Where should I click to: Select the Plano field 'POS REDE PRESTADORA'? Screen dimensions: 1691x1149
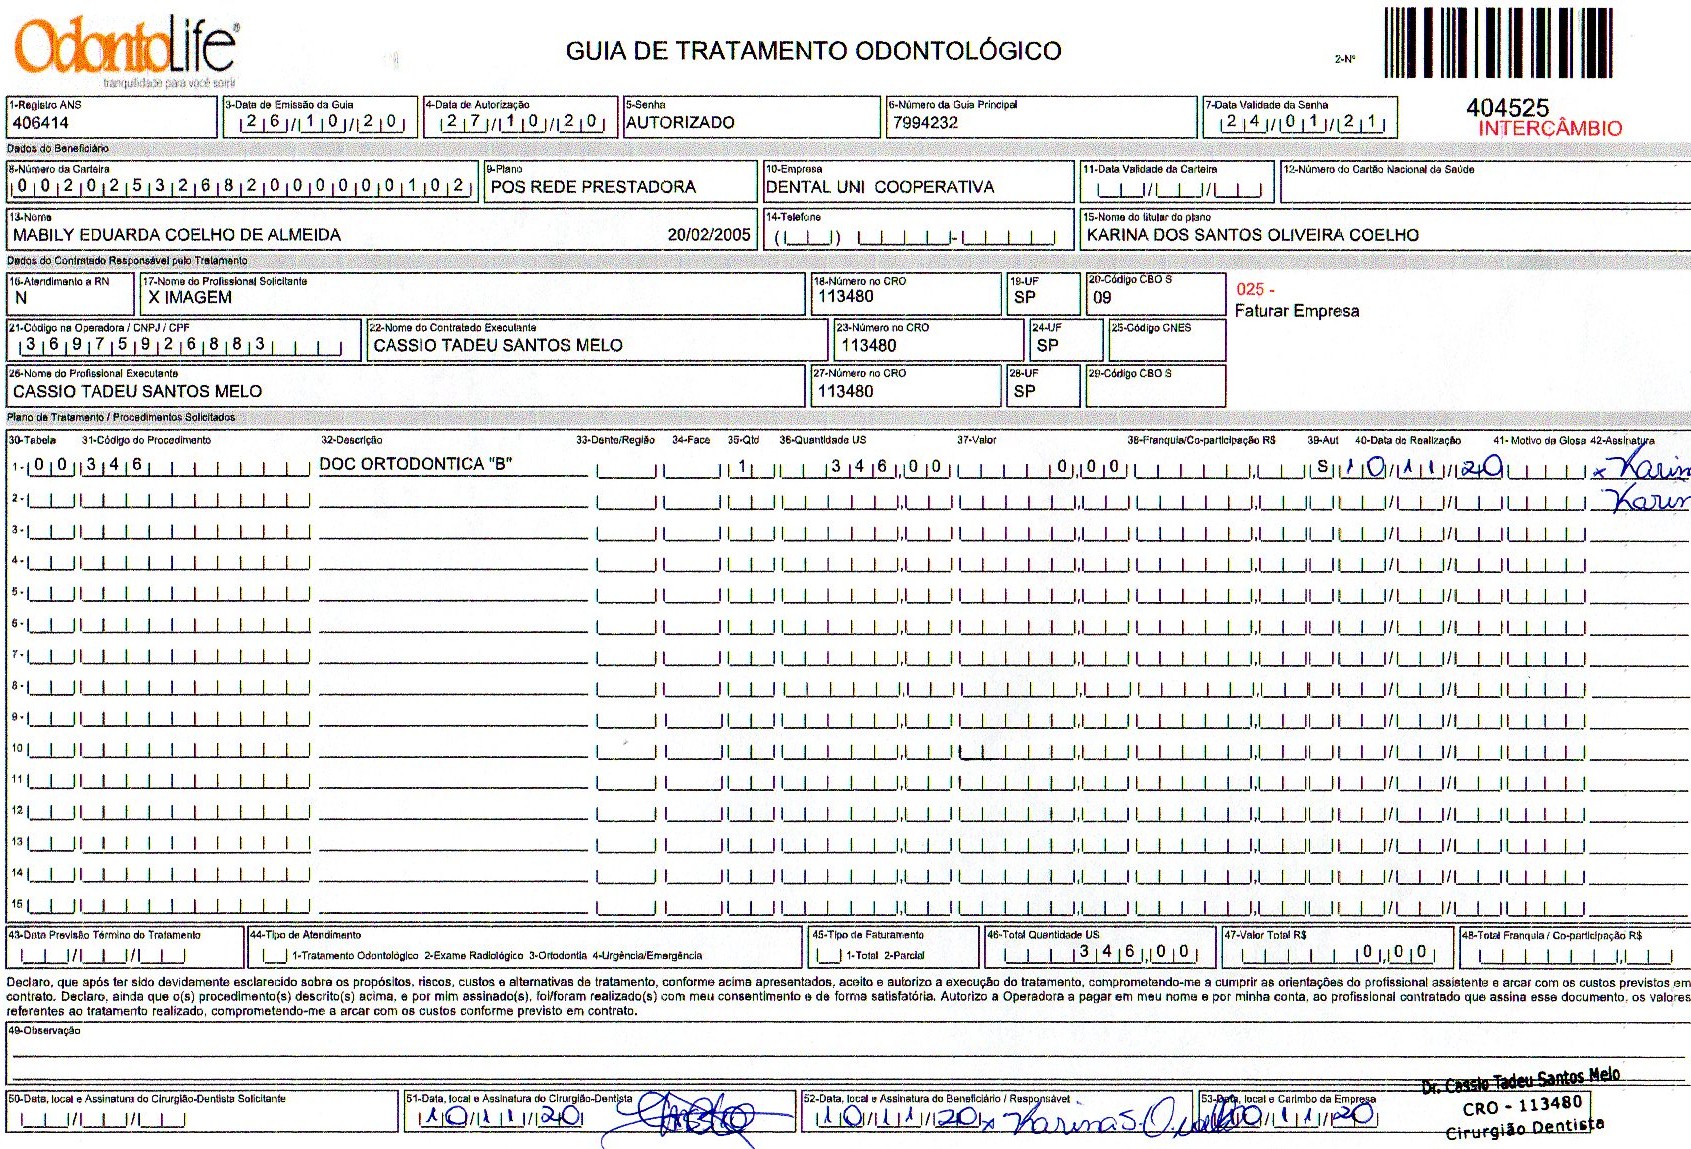[x=621, y=182]
